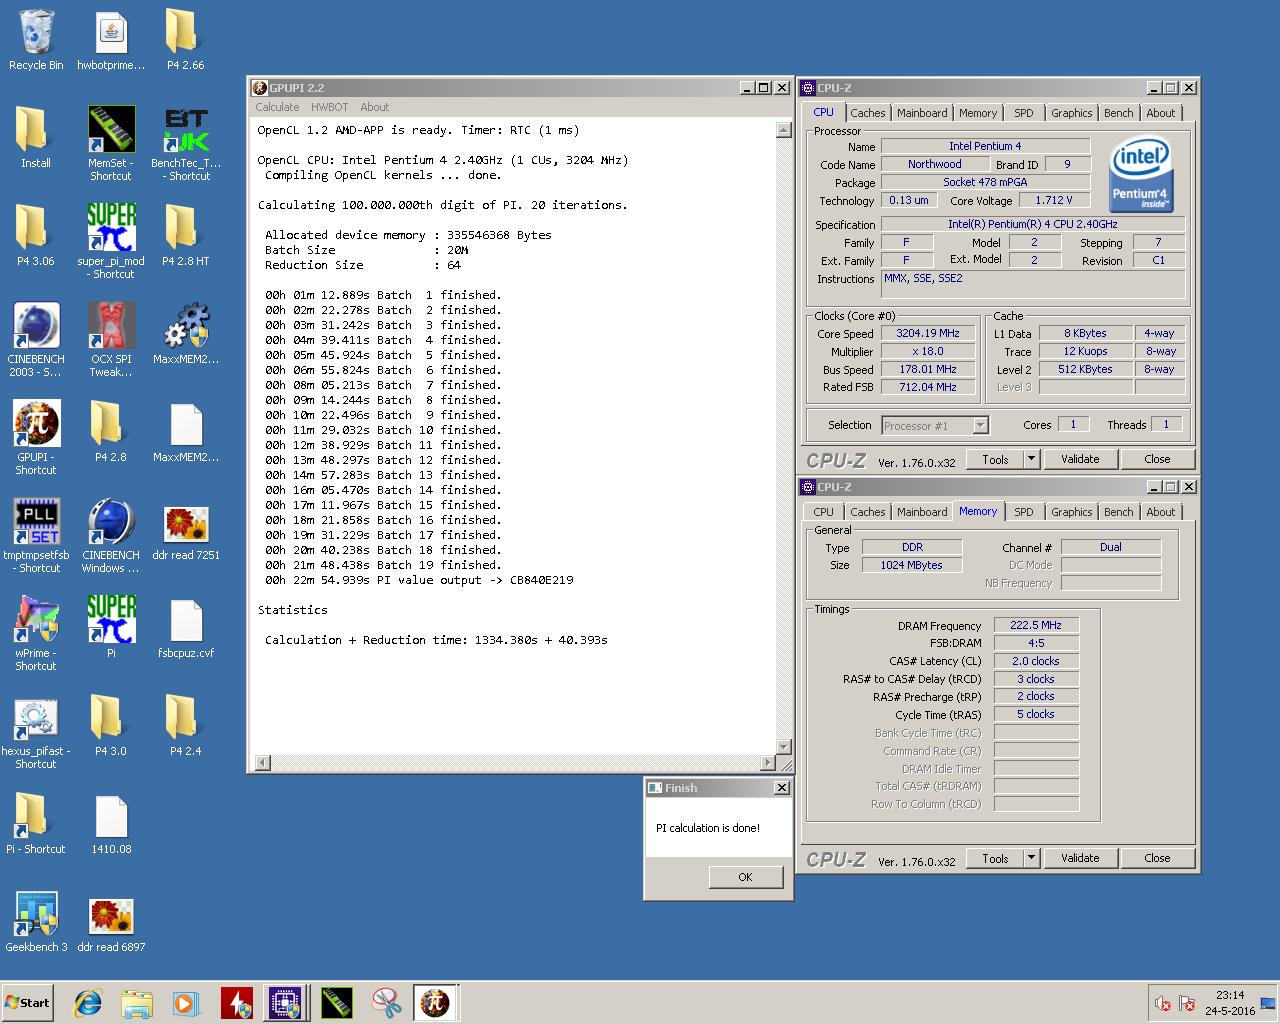Click the Core Speed value 3204.19 MHz
Image resolution: width=1280 pixels, height=1024 pixels.
928,334
